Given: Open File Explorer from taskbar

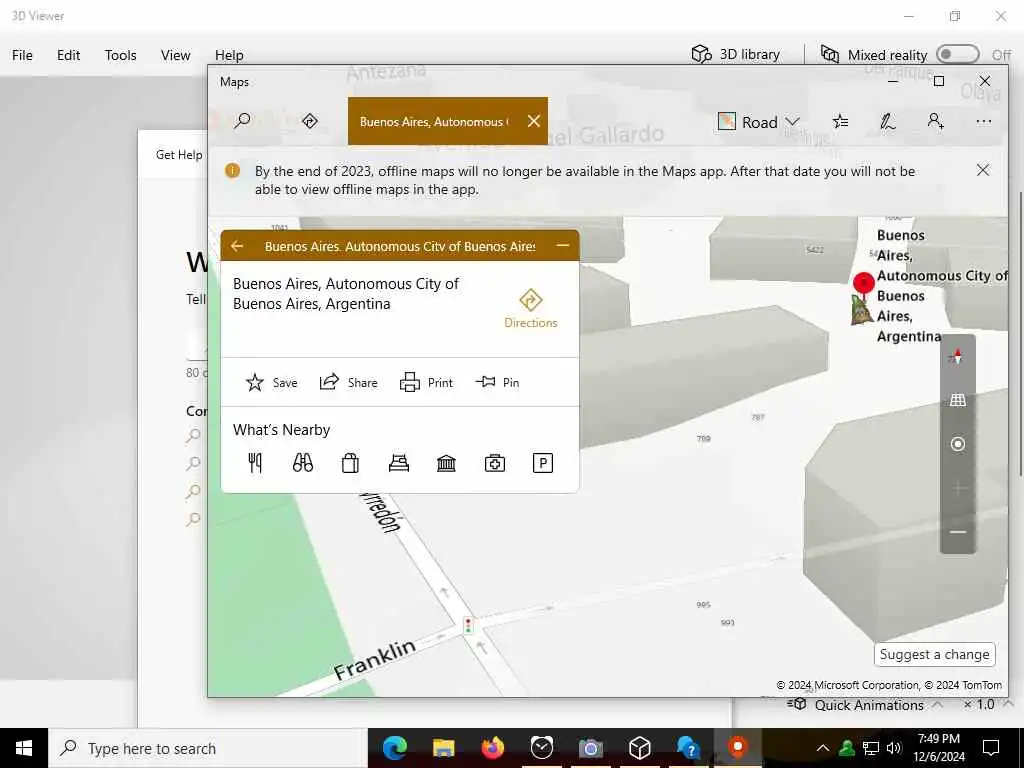Looking at the screenshot, I should pyautogui.click(x=444, y=748).
